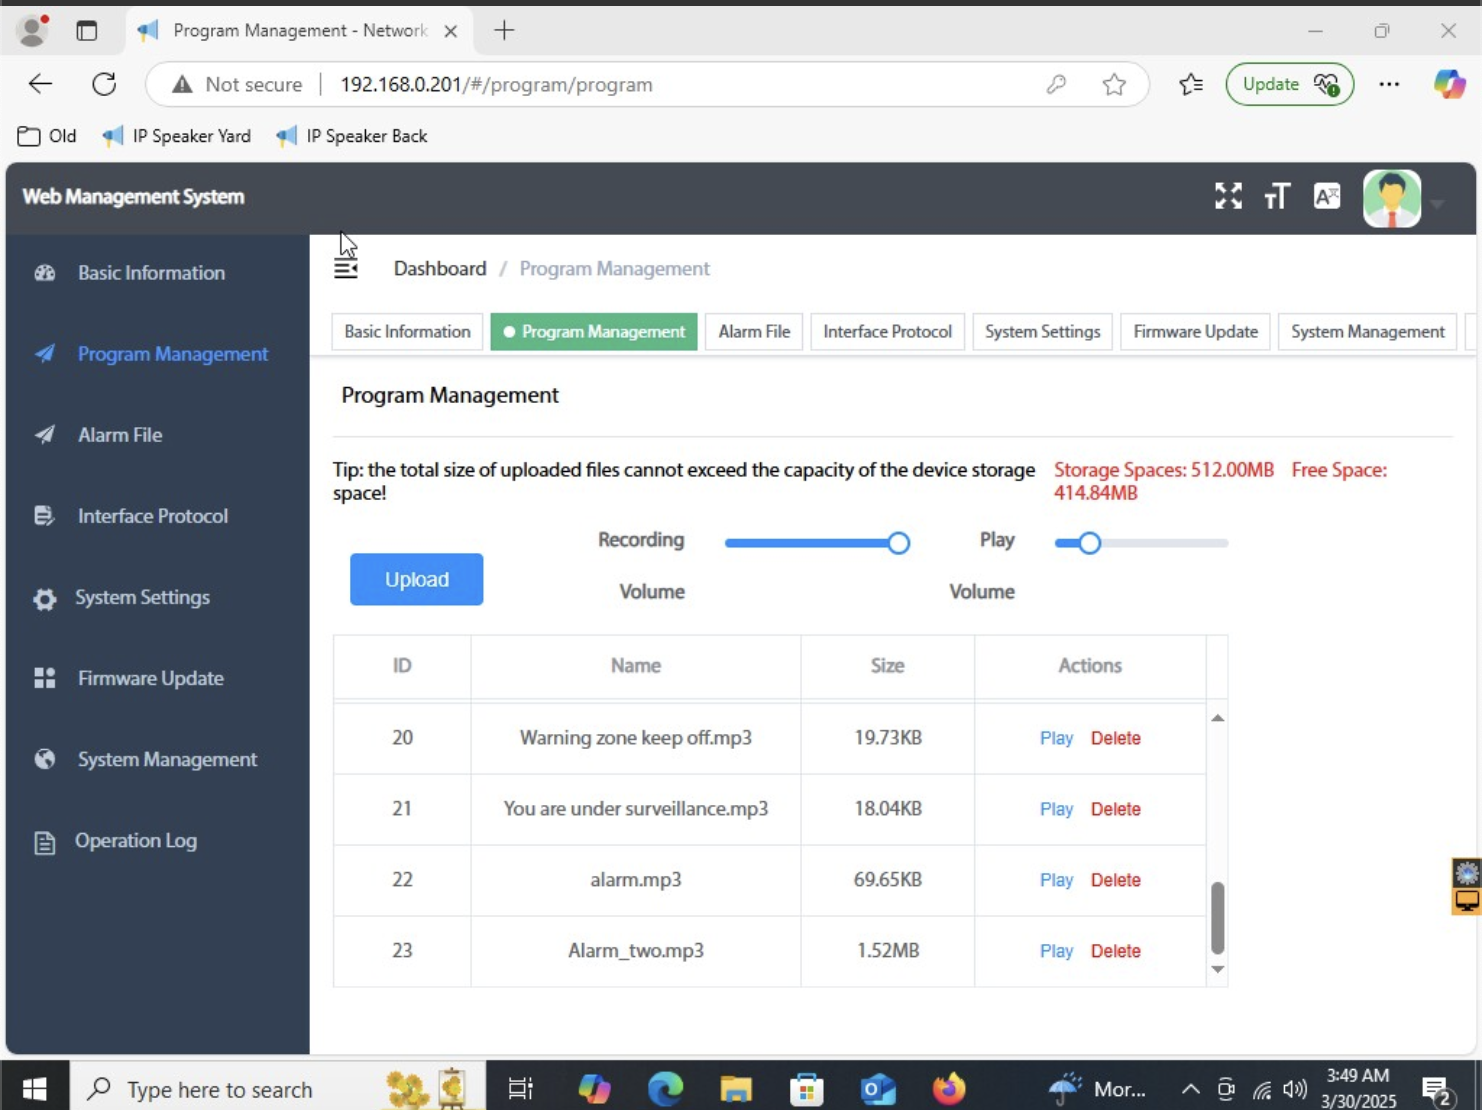Close the Program Management browser tab
The width and height of the screenshot is (1482, 1110).
451,31
